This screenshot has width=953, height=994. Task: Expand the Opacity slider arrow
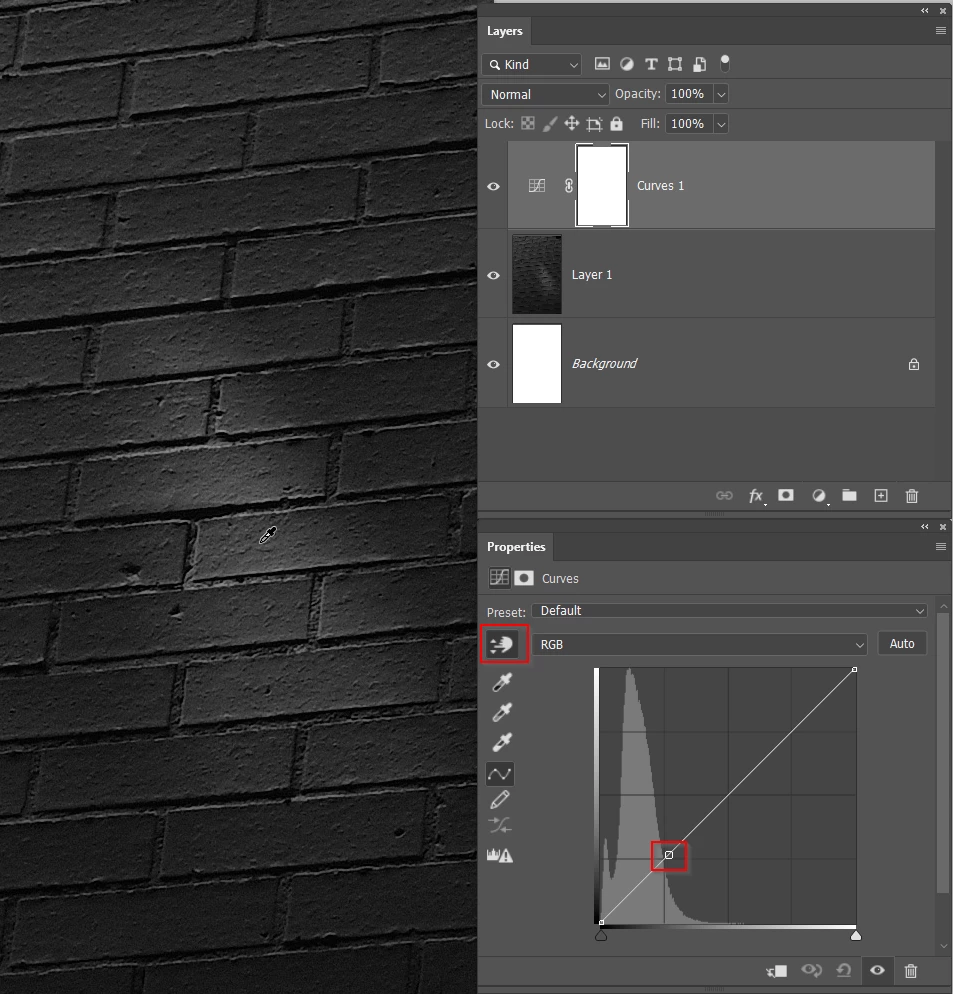721,94
